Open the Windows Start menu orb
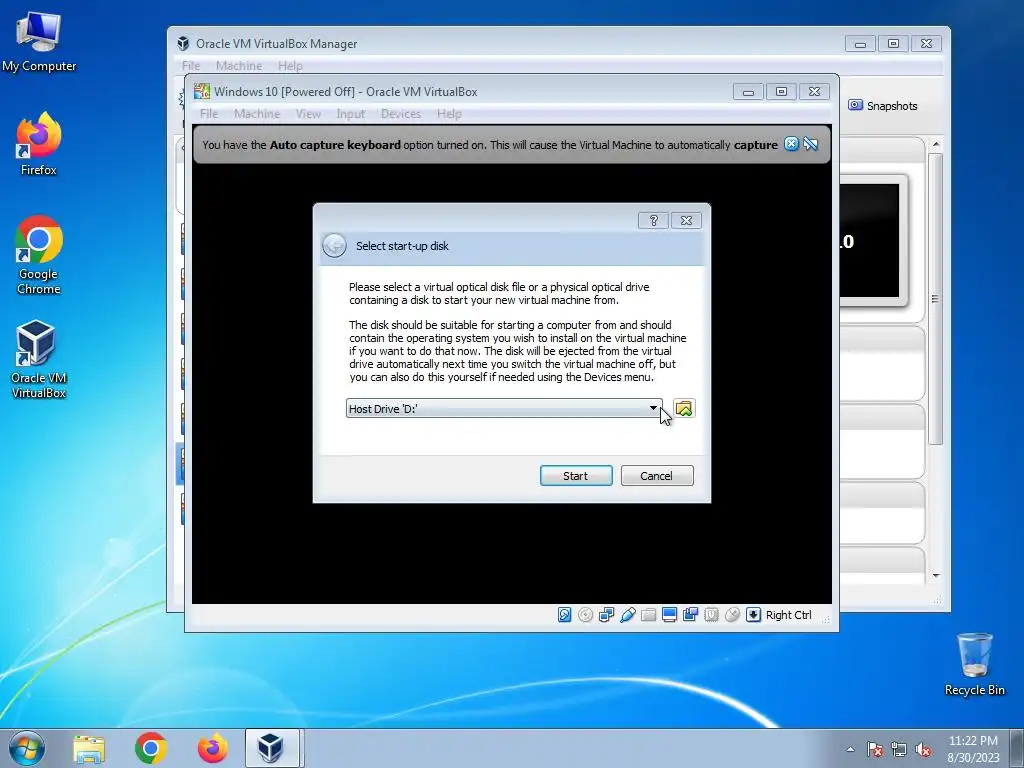The height and width of the screenshot is (768, 1024). coord(27,748)
